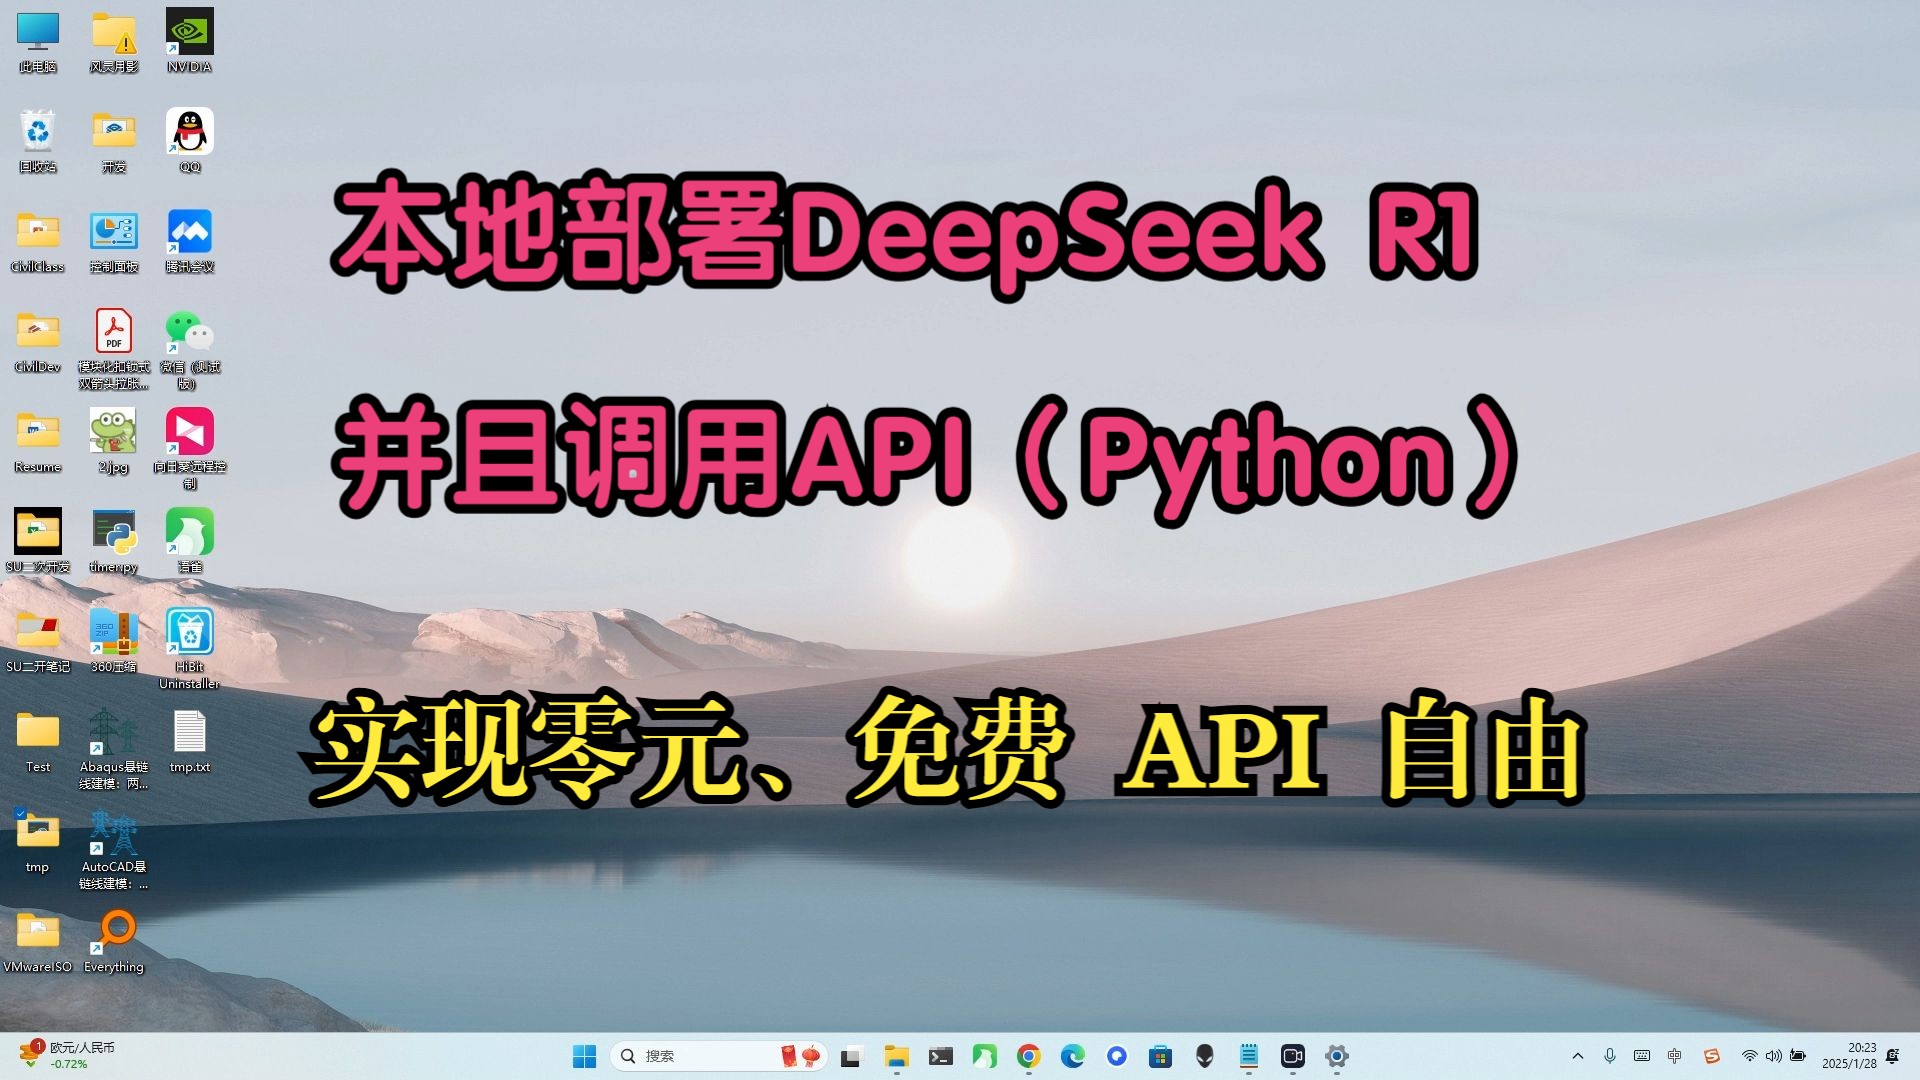Select the CivilClass folder
This screenshot has width=1920, height=1080.
(x=37, y=241)
